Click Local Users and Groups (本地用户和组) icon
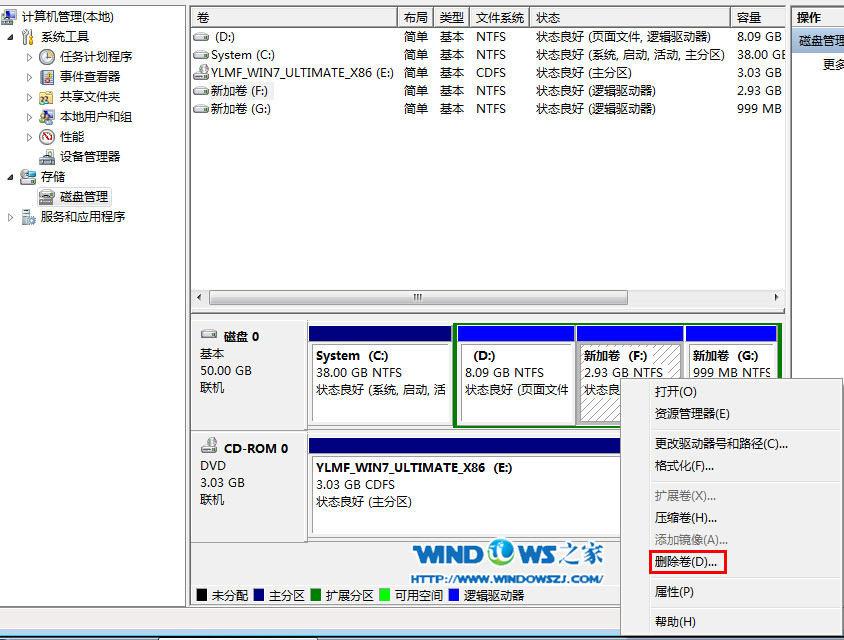Viewport: 844px width, 640px height. click(x=47, y=117)
